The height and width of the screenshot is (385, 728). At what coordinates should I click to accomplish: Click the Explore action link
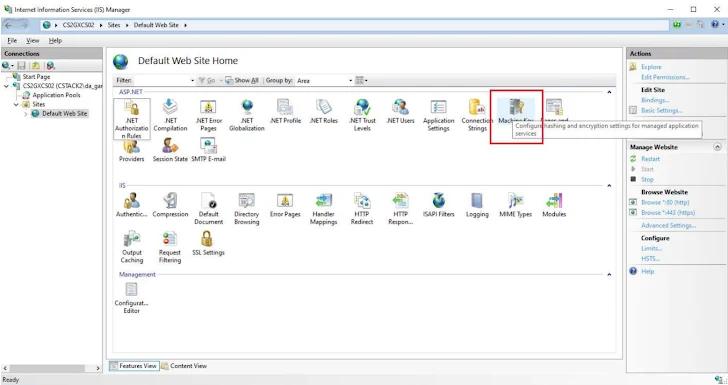click(651, 67)
